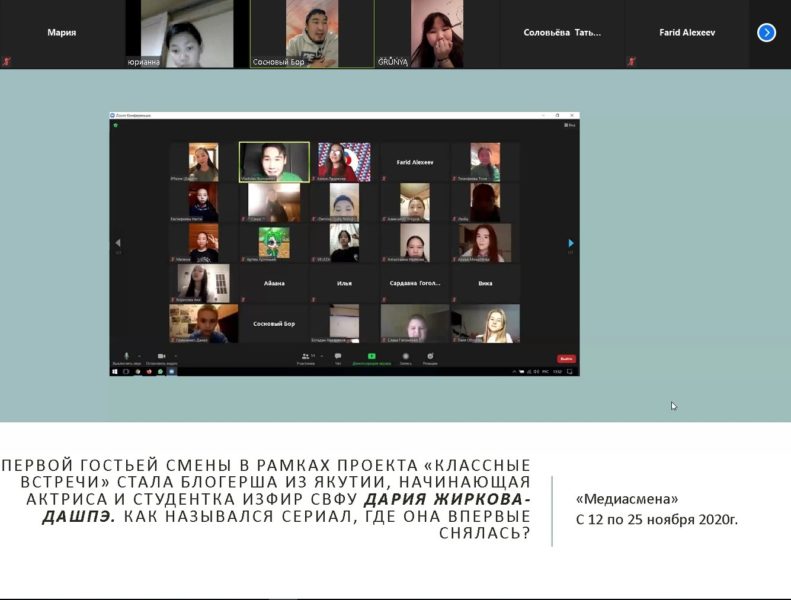
Task: Go to previous gallery page left arrow
Action: pyautogui.click(x=118, y=243)
